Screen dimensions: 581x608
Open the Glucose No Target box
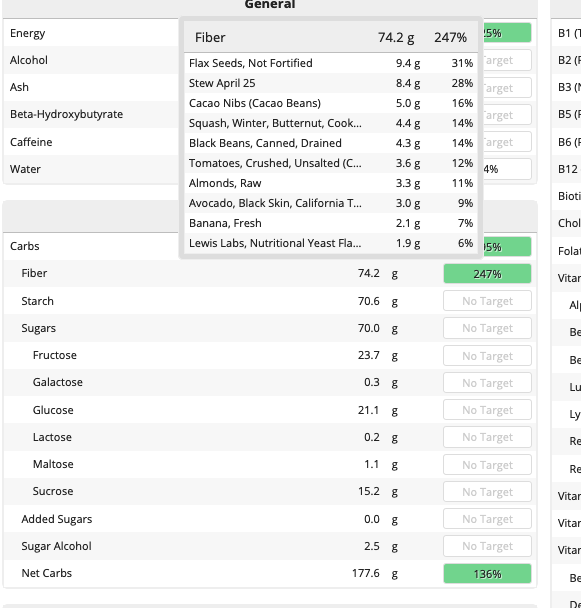coord(487,410)
